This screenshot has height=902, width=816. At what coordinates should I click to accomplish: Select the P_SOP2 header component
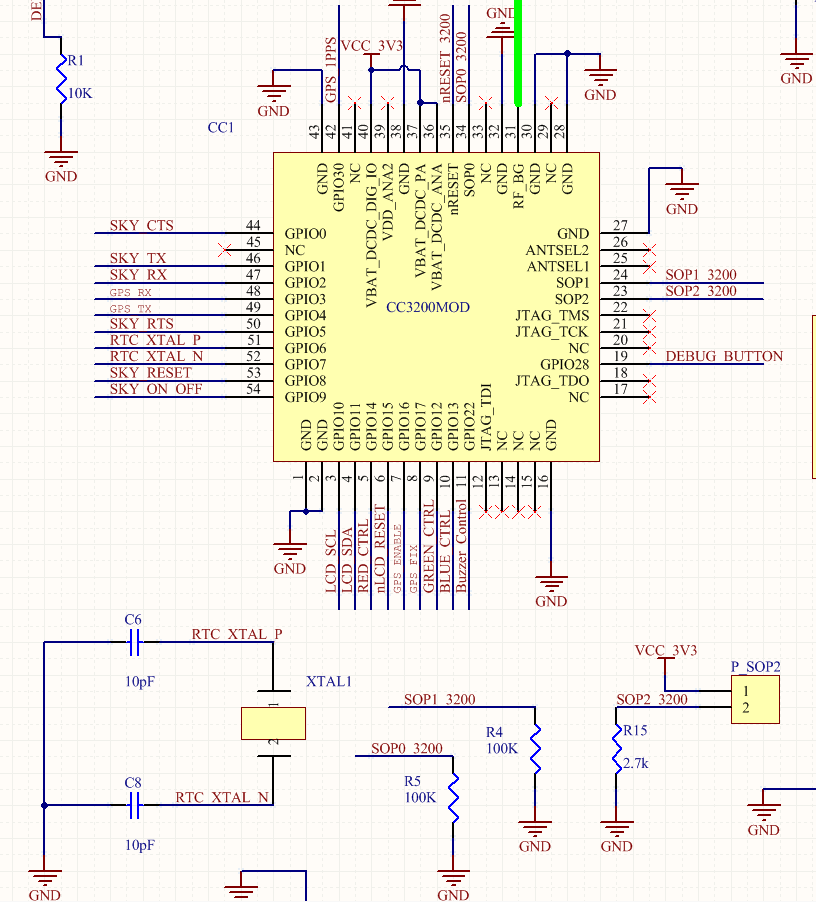(755, 699)
